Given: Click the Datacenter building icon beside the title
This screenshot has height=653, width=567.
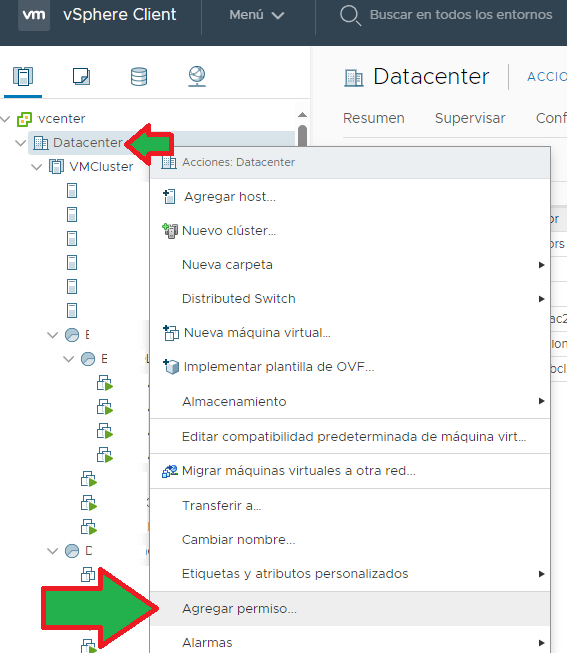Looking at the screenshot, I should tap(354, 78).
